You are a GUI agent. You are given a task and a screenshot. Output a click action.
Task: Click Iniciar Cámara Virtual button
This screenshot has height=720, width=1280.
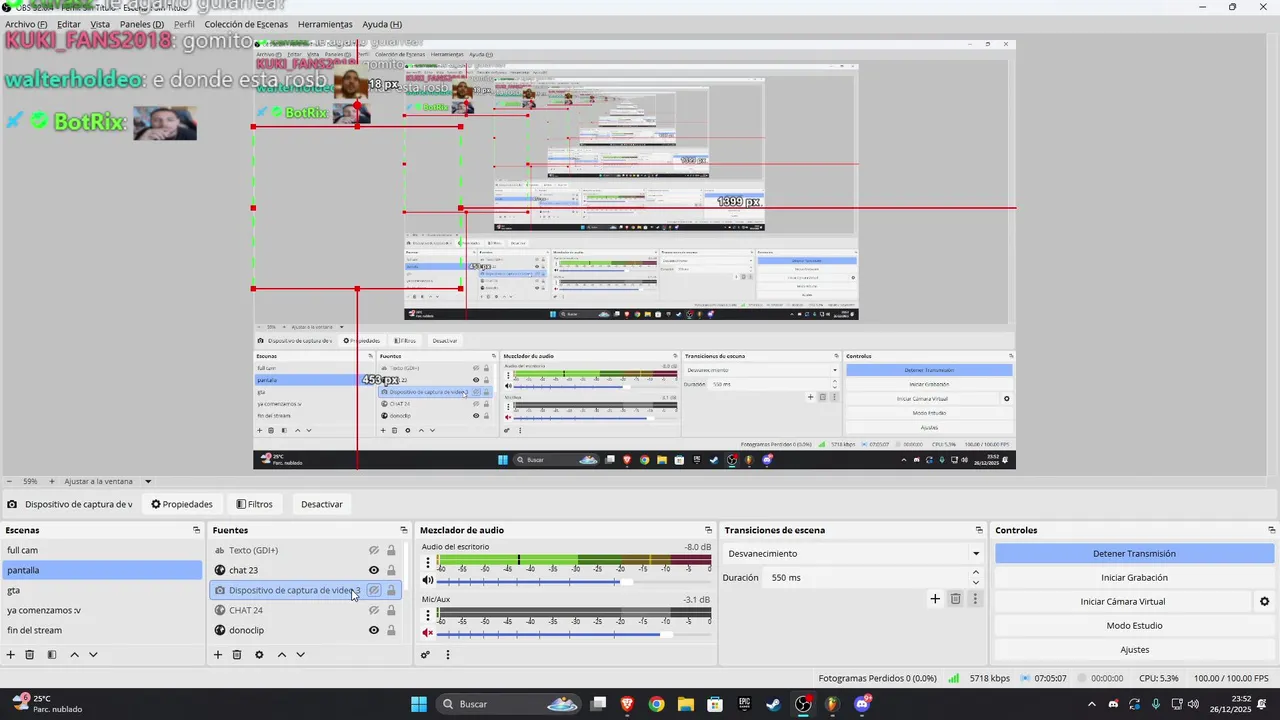[1122, 602]
